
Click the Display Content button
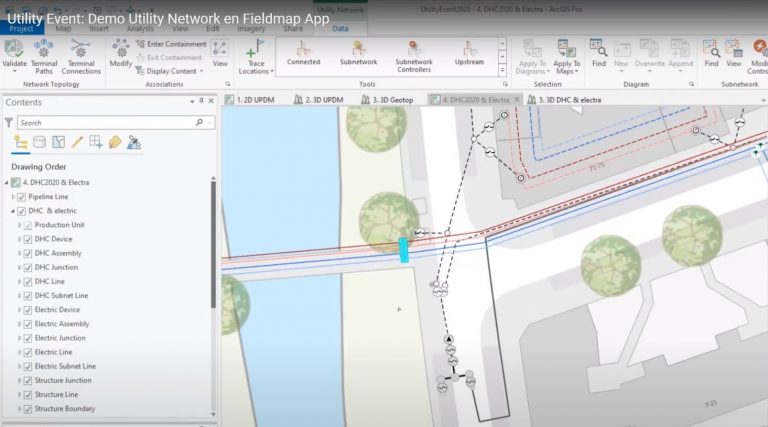click(170, 71)
